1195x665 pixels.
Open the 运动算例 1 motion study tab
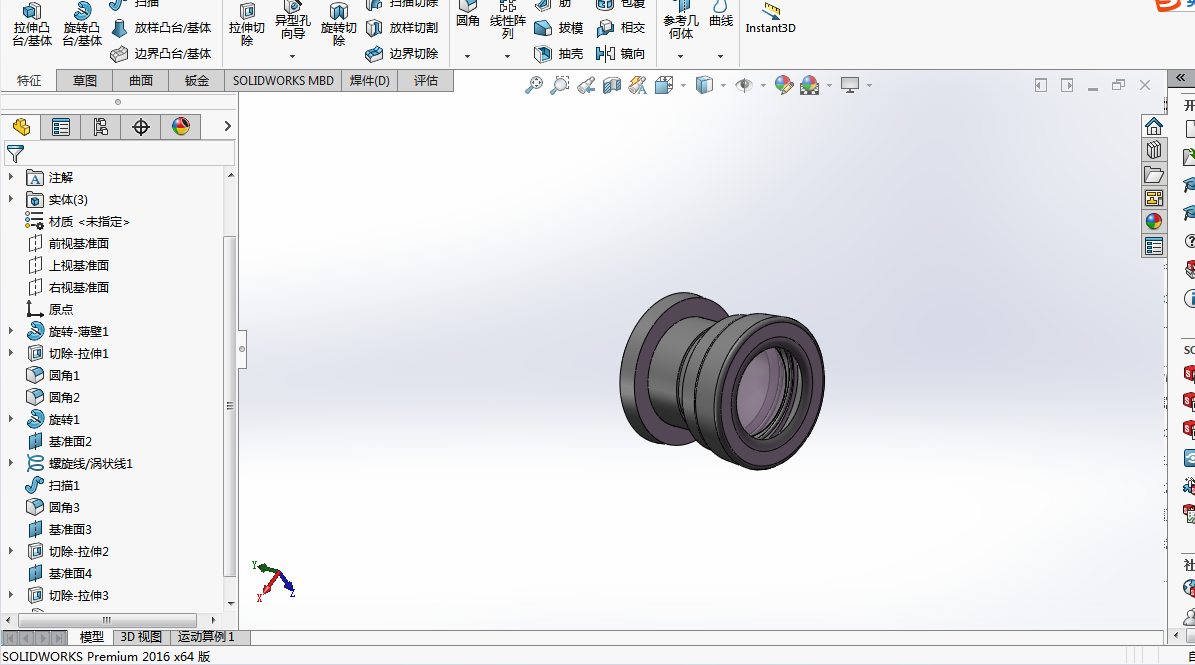click(x=207, y=637)
